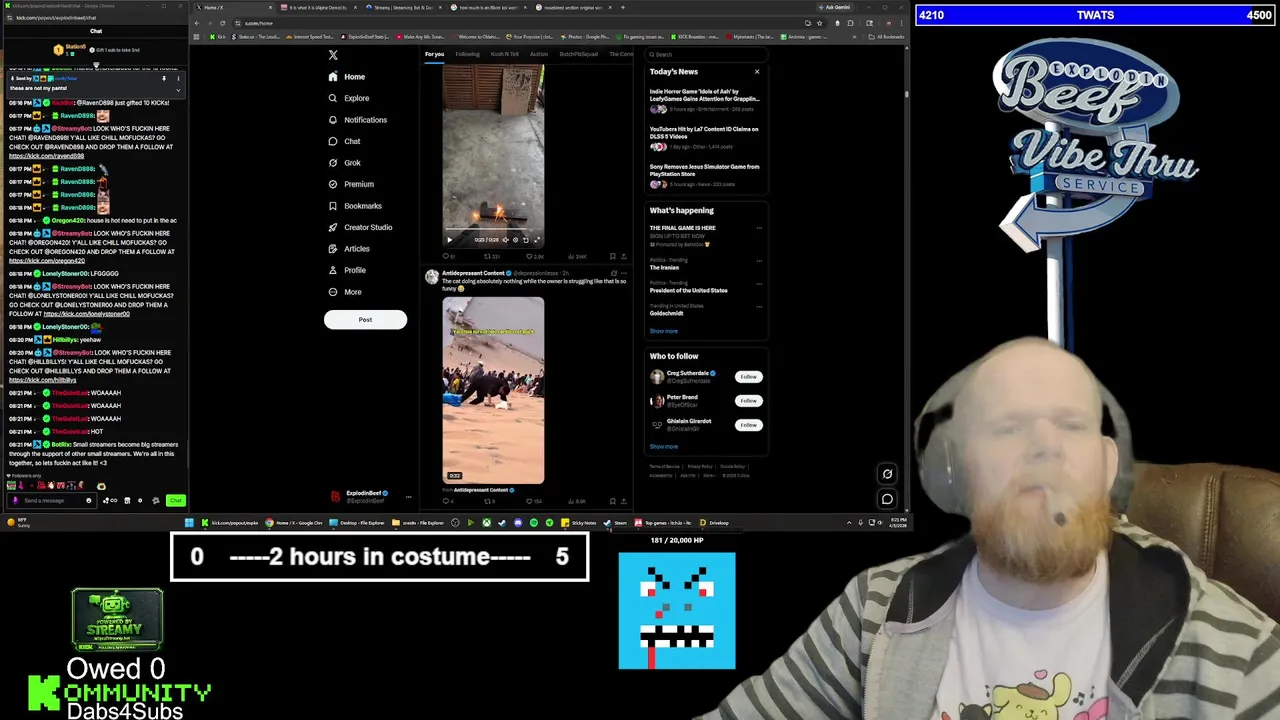Click Ask Gemini button in Chrome
The image size is (1280, 720).
(x=836, y=7)
